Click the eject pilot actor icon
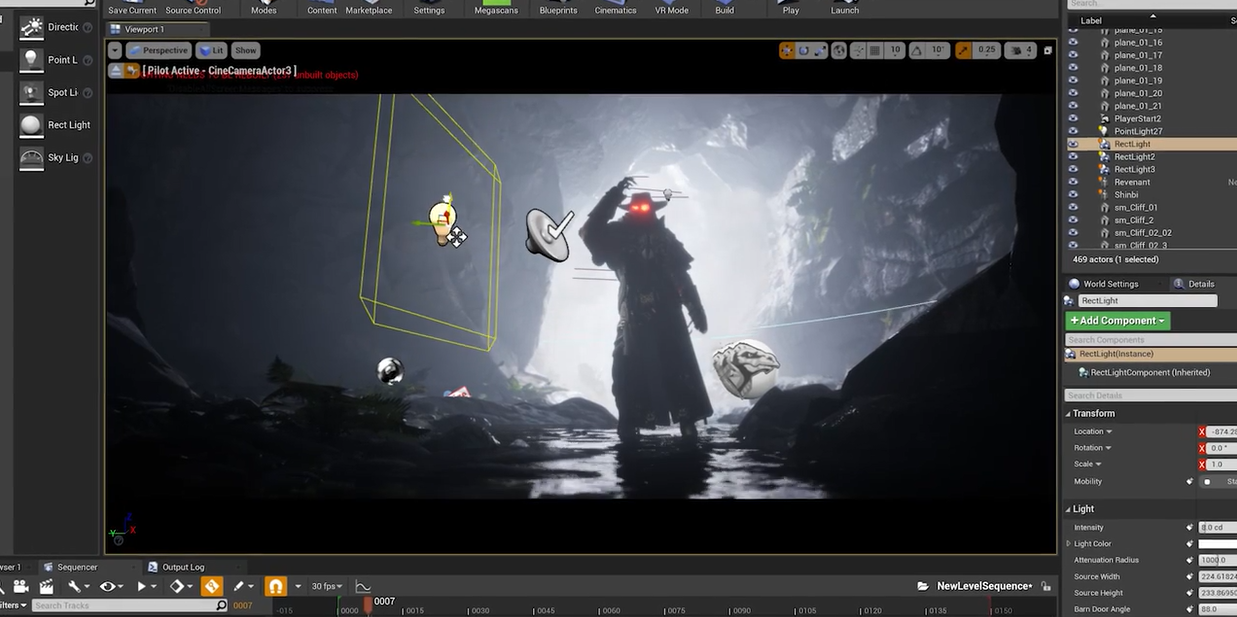 click(116, 71)
